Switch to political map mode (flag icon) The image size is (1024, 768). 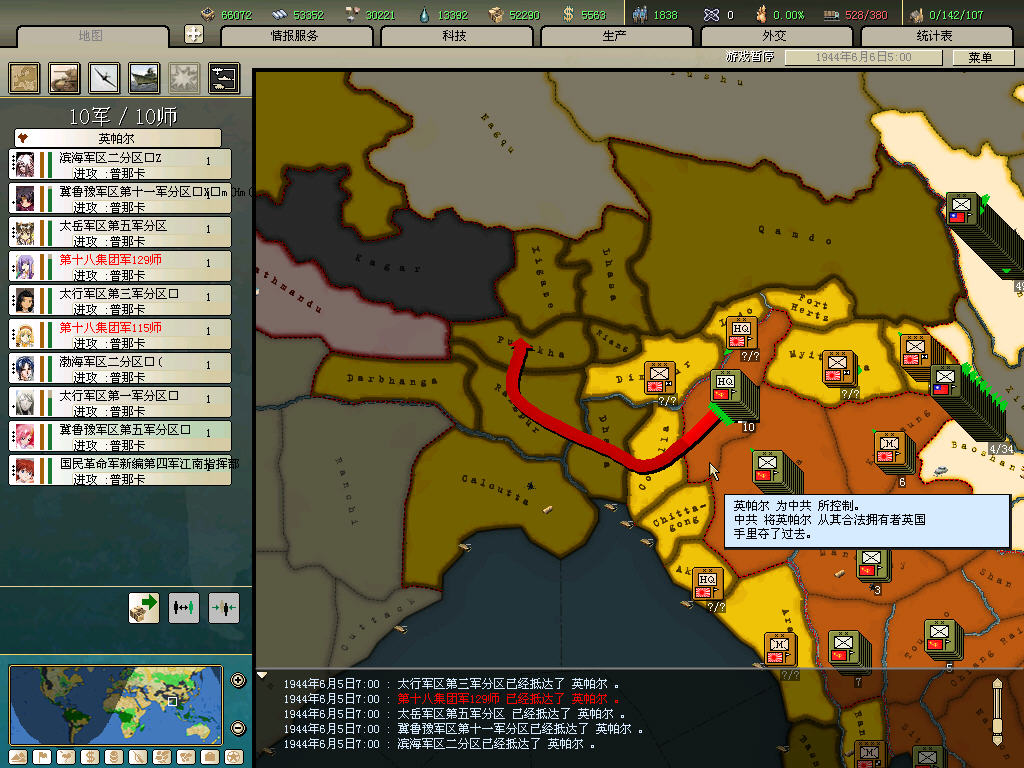[x=42, y=758]
